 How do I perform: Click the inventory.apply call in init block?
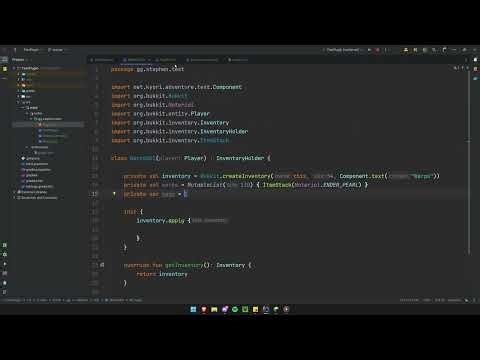coord(160,220)
